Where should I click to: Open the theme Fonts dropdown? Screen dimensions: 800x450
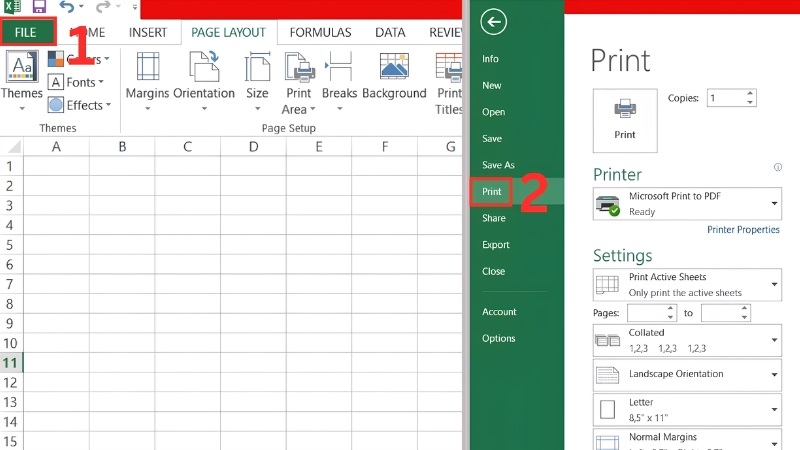point(76,82)
